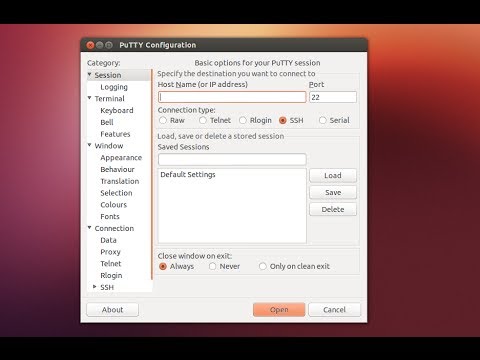This screenshot has height=360, width=480.
Task: Open the Behaviour category
Action: (117, 169)
